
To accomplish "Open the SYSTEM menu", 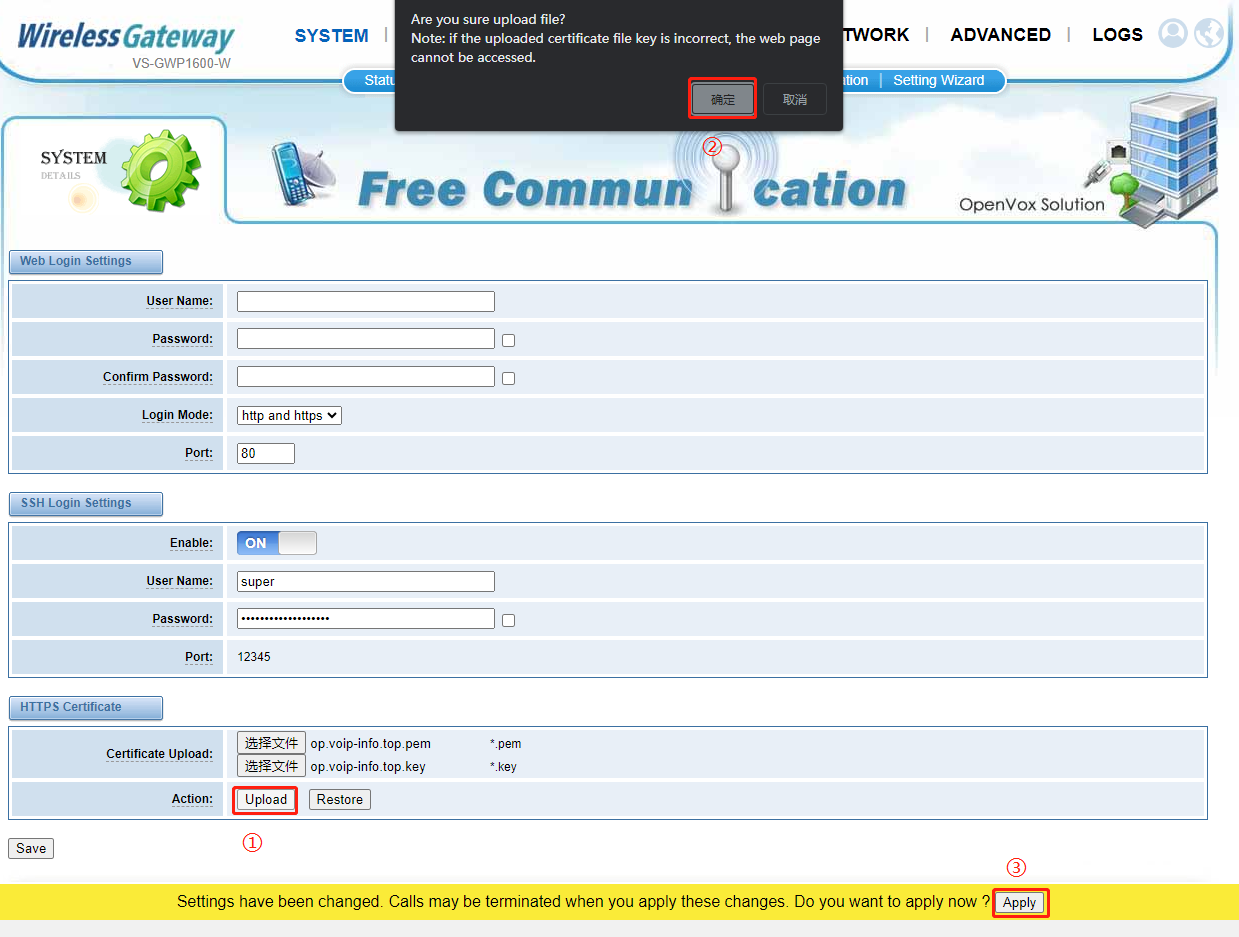I will tap(332, 35).
